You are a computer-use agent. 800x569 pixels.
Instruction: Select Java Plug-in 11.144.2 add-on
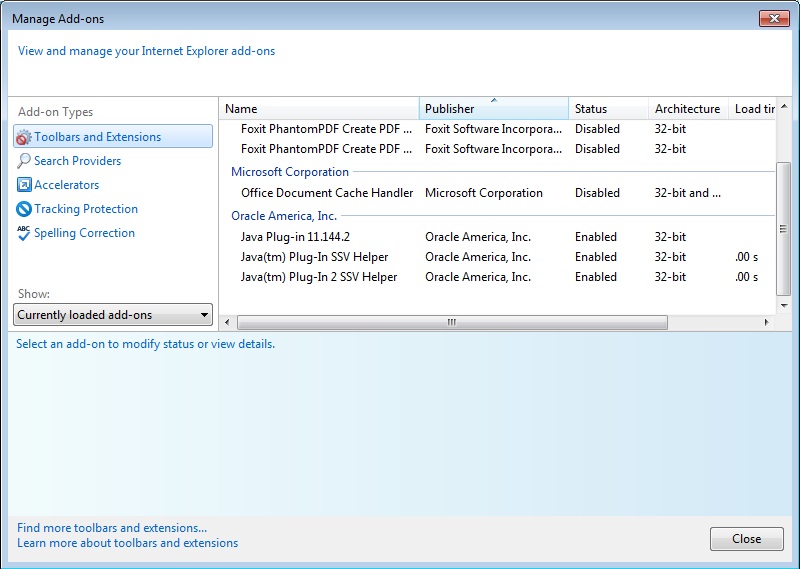(x=295, y=237)
